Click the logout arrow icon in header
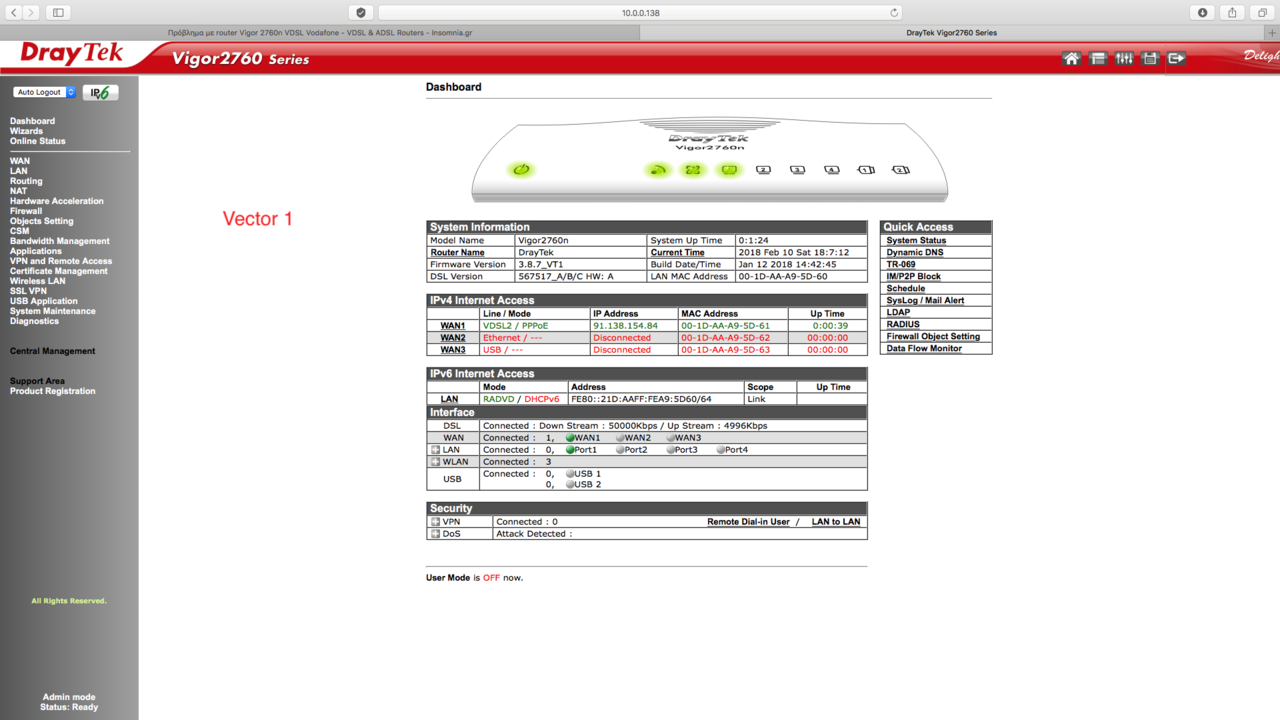This screenshot has width=1280, height=720. pos(1176,59)
